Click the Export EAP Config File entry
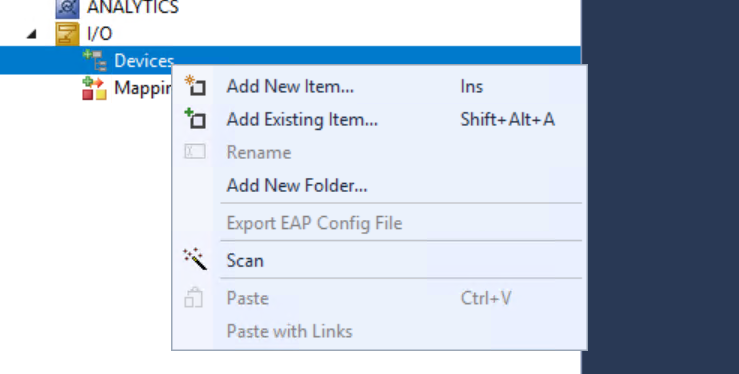Screen dimensions: 739x374 coord(314,223)
